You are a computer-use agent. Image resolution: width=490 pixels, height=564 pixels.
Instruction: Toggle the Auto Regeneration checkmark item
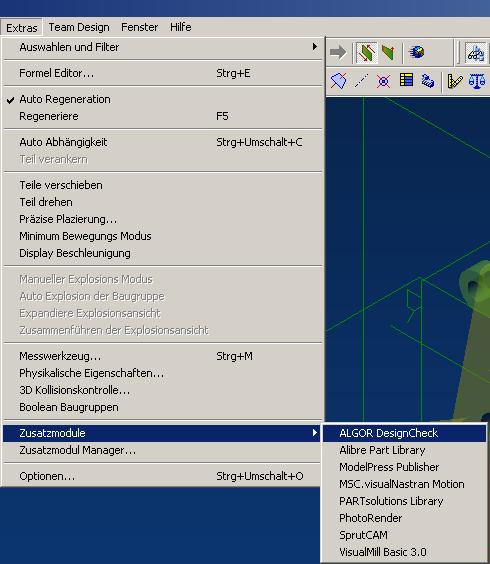[x=163, y=99]
